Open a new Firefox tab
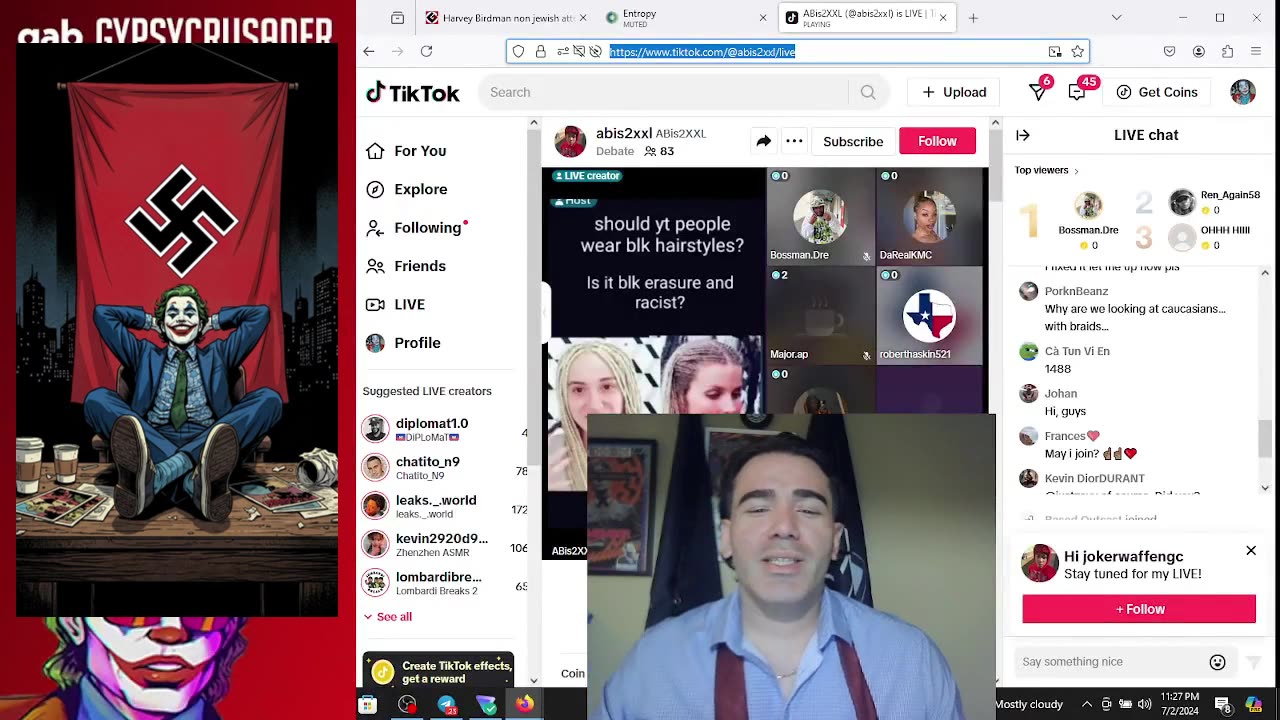This screenshot has height=720, width=1280. coord(973,18)
